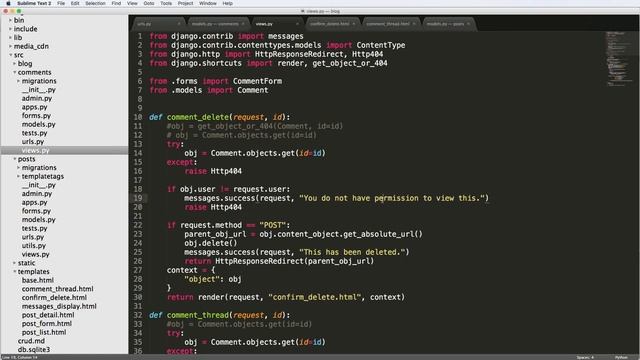Open utils.py in the posts folder
This screenshot has width=640, height=360.
point(34,246)
